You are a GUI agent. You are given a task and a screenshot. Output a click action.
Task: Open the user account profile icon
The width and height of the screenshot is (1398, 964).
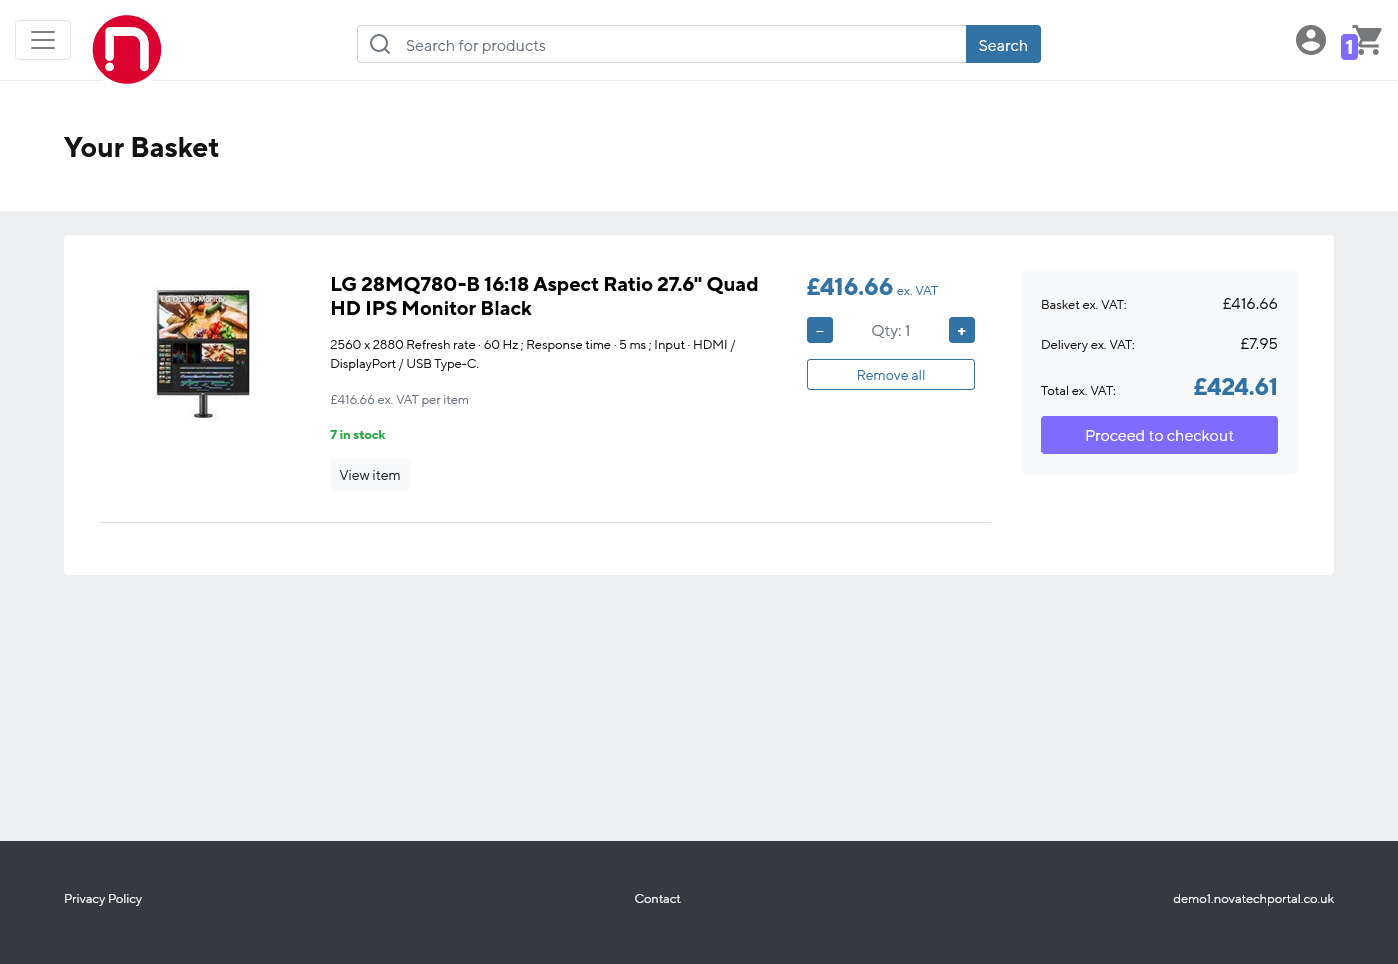[x=1310, y=40]
